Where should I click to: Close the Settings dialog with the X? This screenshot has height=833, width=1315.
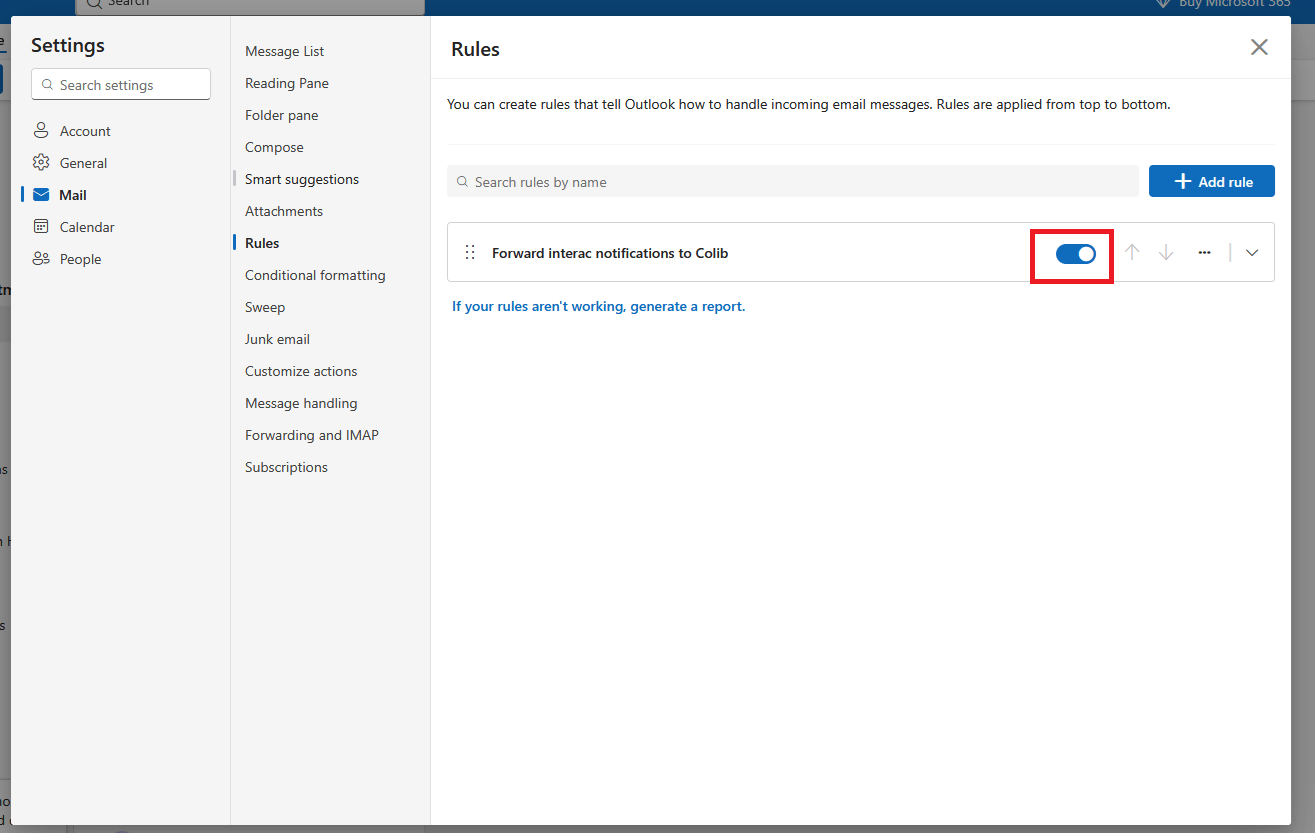click(1259, 47)
